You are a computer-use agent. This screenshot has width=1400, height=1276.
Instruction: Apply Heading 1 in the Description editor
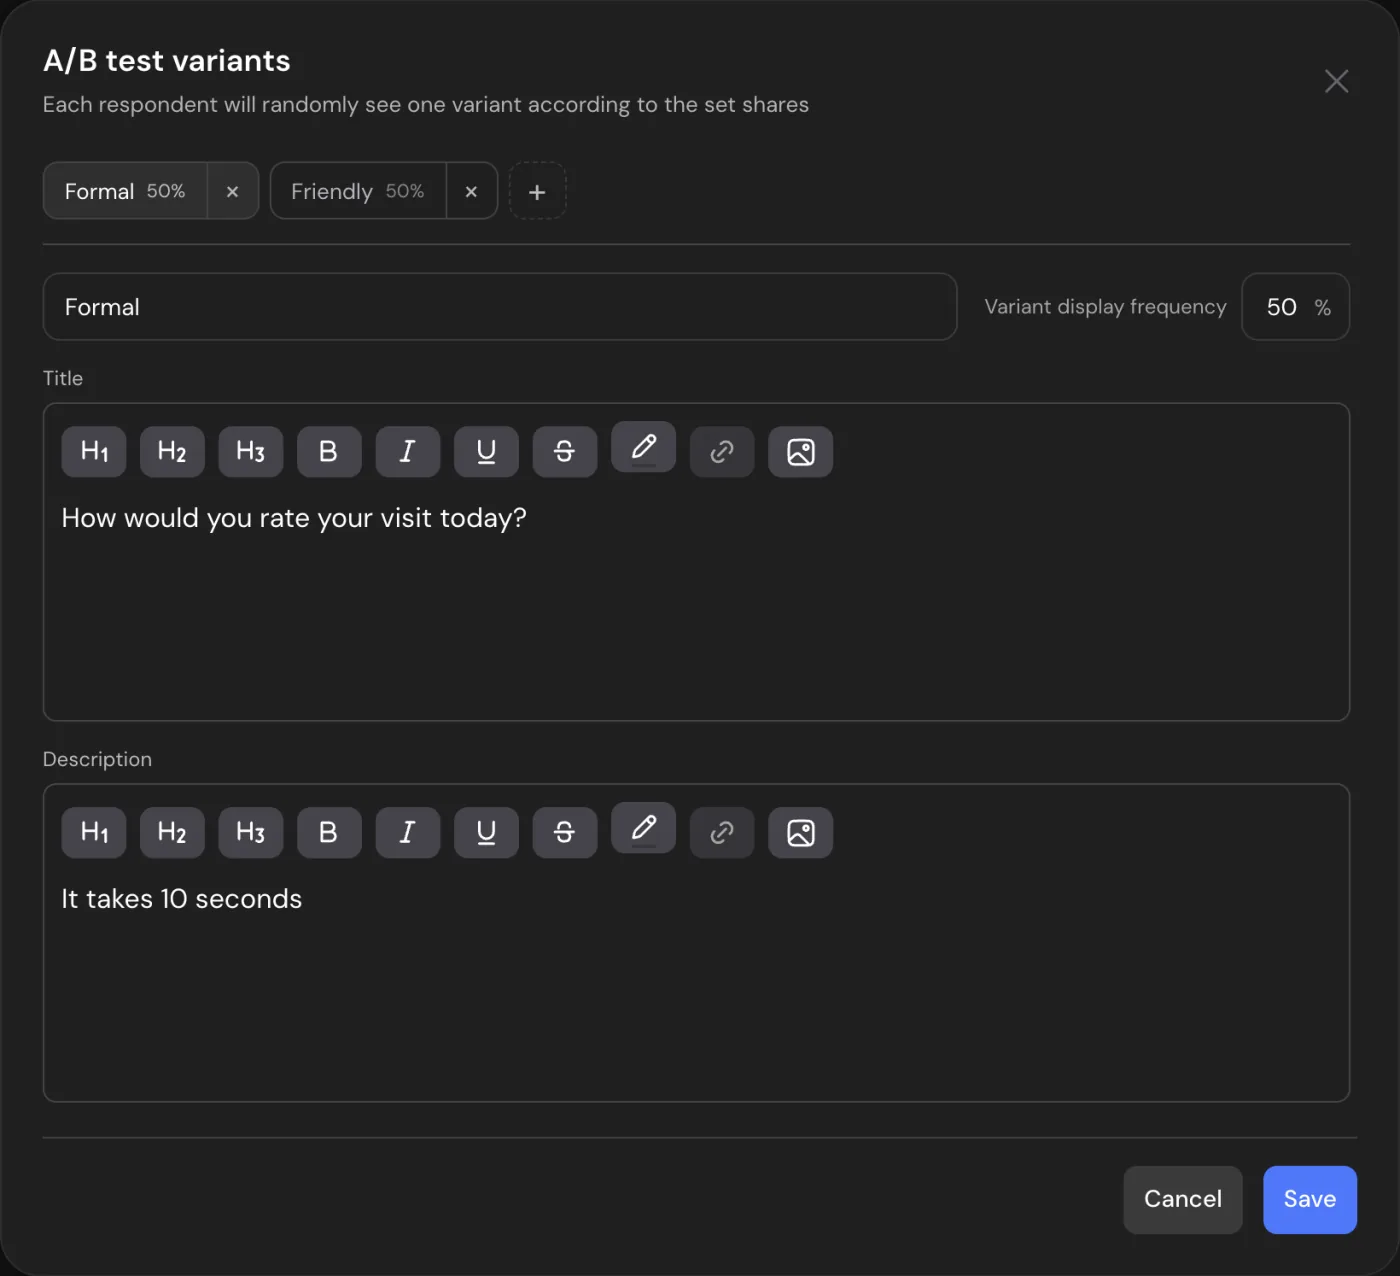pyautogui.click(x=94, y=833)
